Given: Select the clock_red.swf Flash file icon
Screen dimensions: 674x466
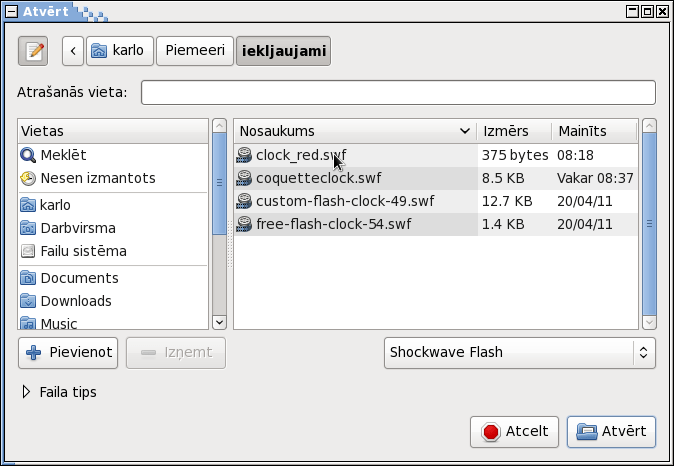Looking at the screenshot, I should 244,155.
